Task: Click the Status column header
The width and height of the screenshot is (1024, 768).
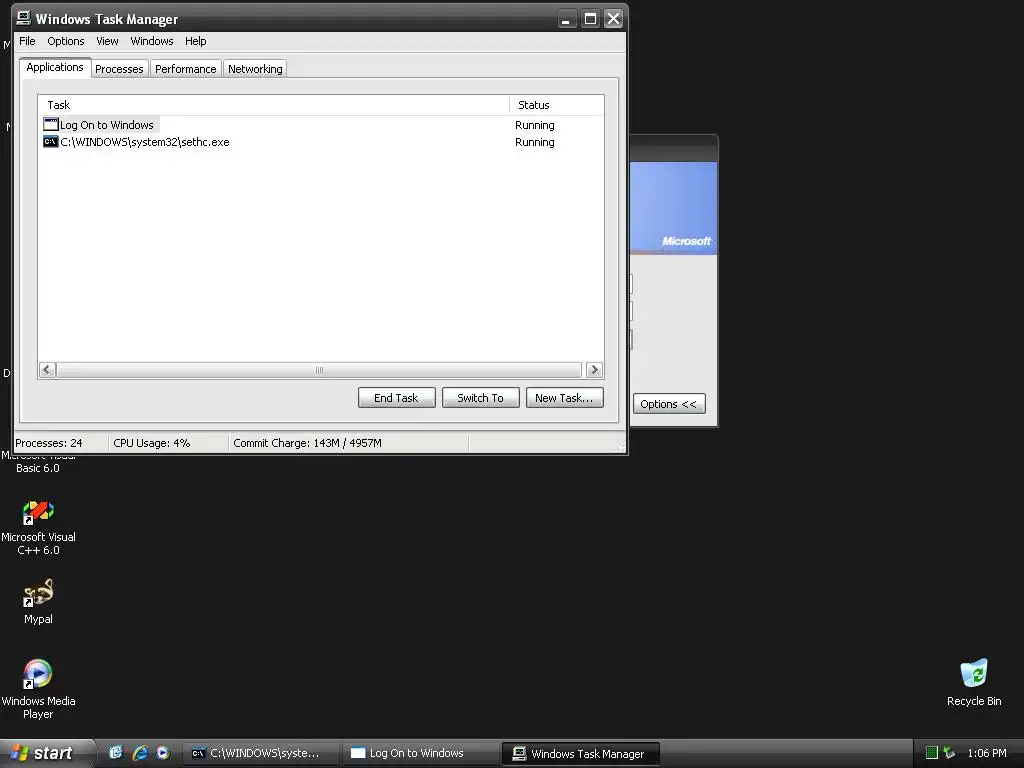Action: click(x=556, y=105)
